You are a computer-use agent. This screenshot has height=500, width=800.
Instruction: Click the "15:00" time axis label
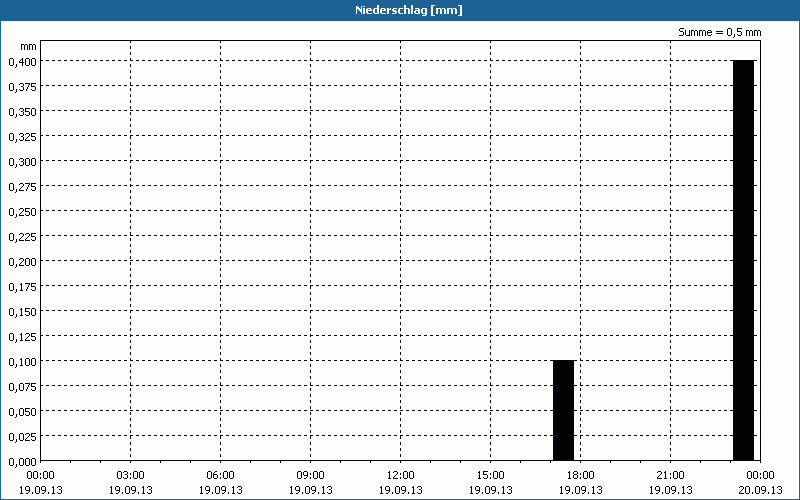[490, 475]
